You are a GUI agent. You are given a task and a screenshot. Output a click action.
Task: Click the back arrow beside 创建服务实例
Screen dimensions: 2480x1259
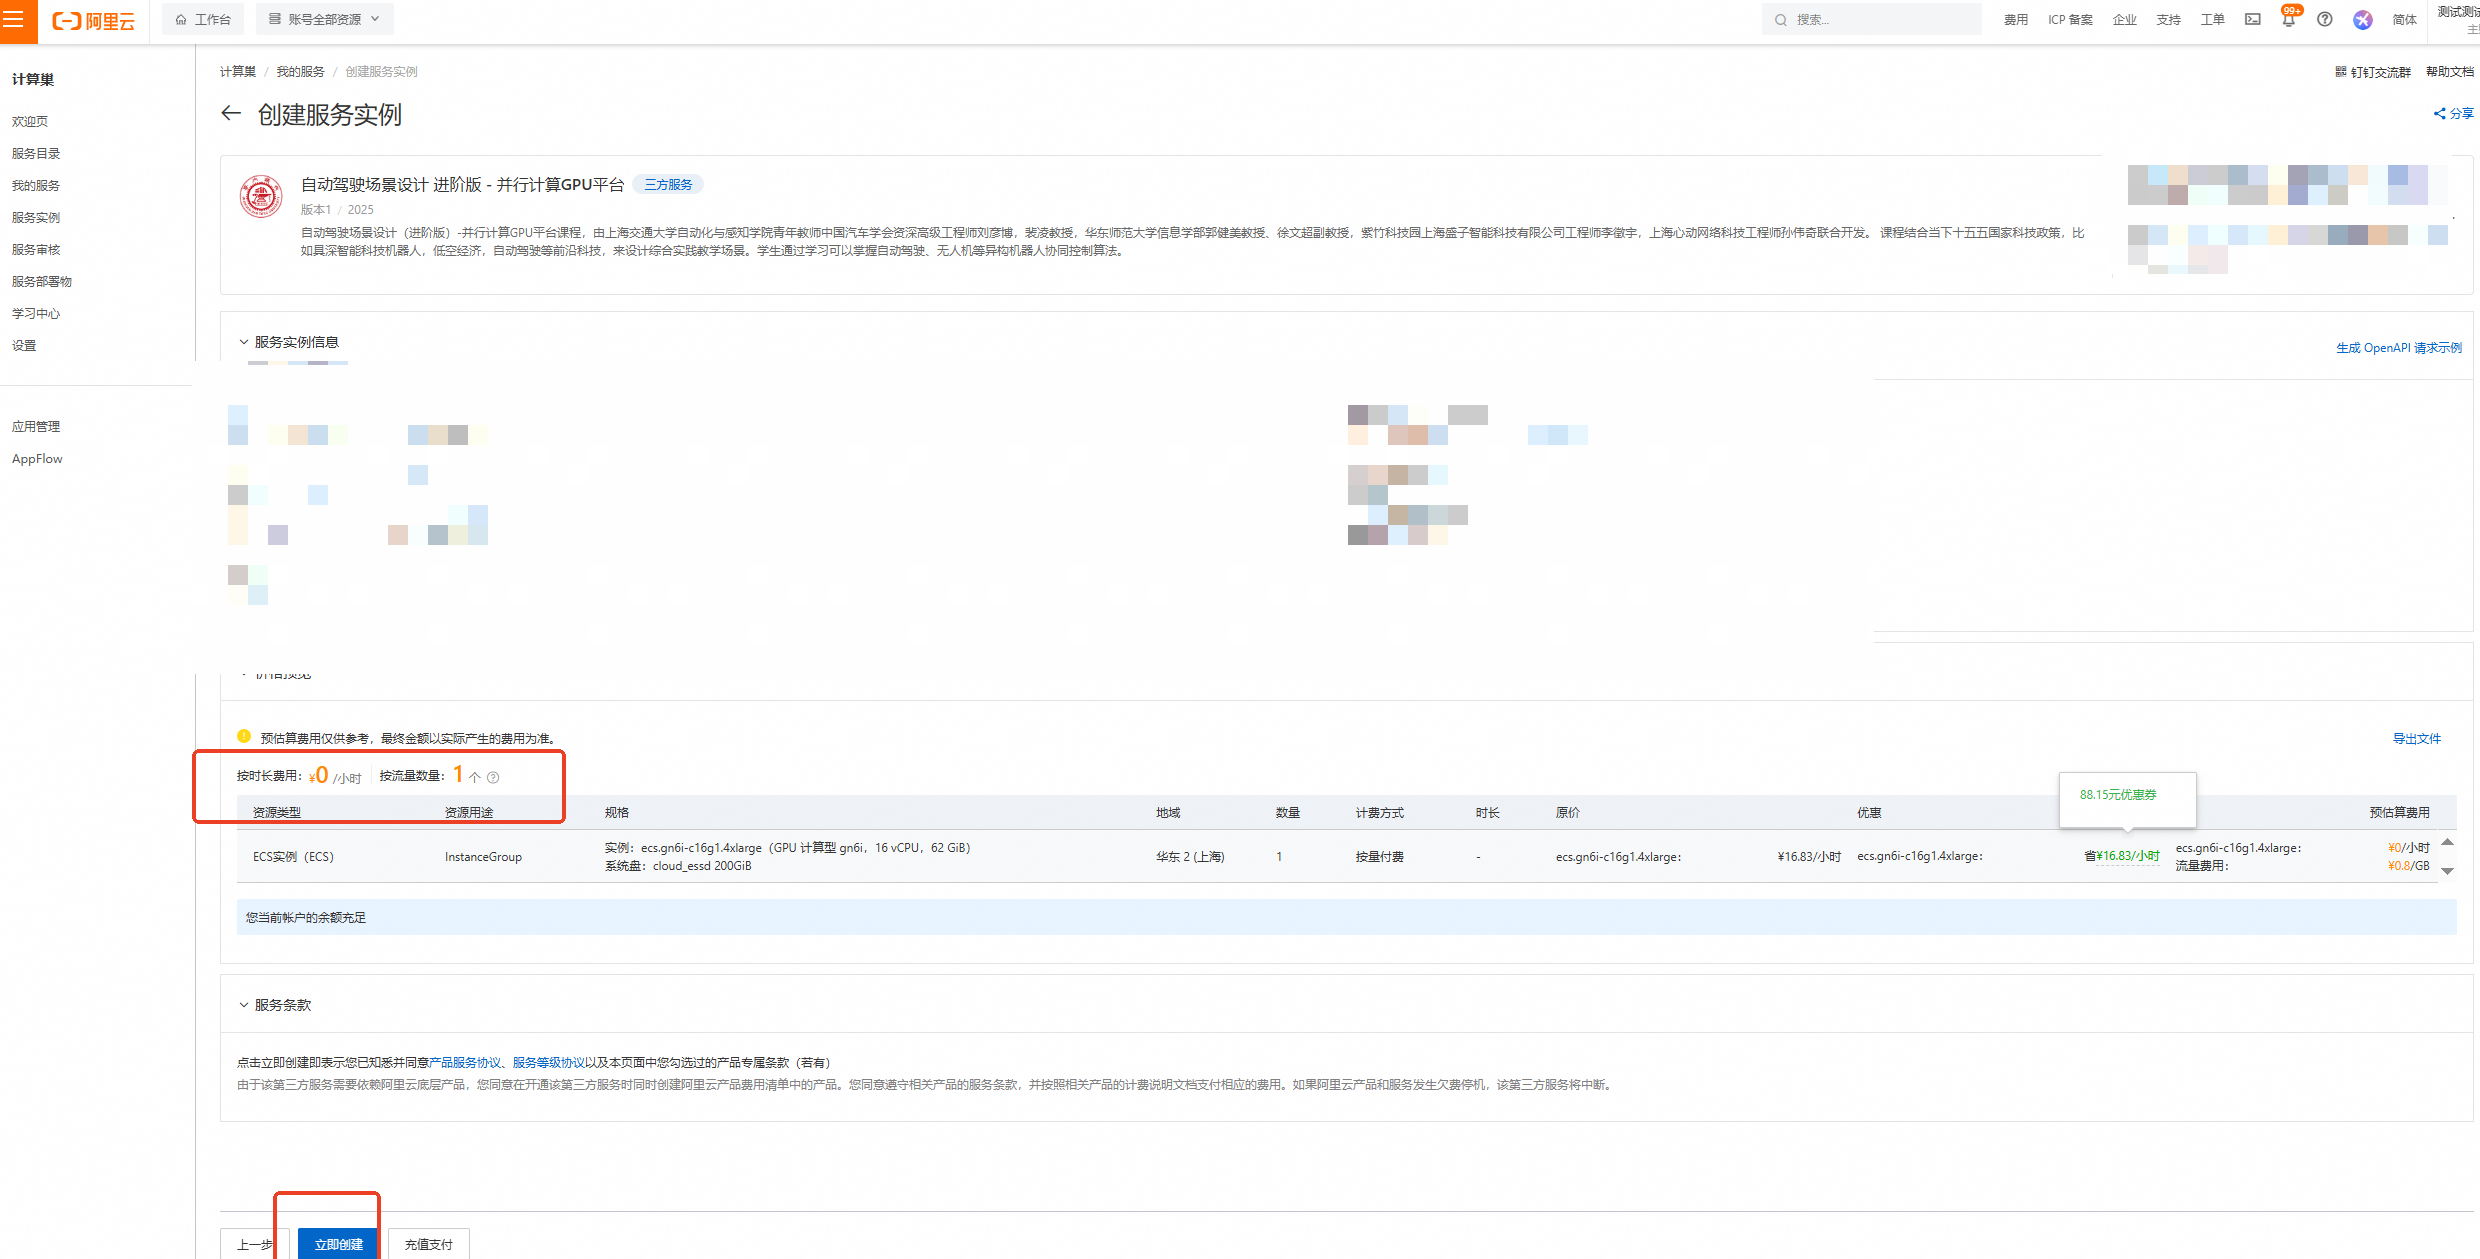coord(231,114)
